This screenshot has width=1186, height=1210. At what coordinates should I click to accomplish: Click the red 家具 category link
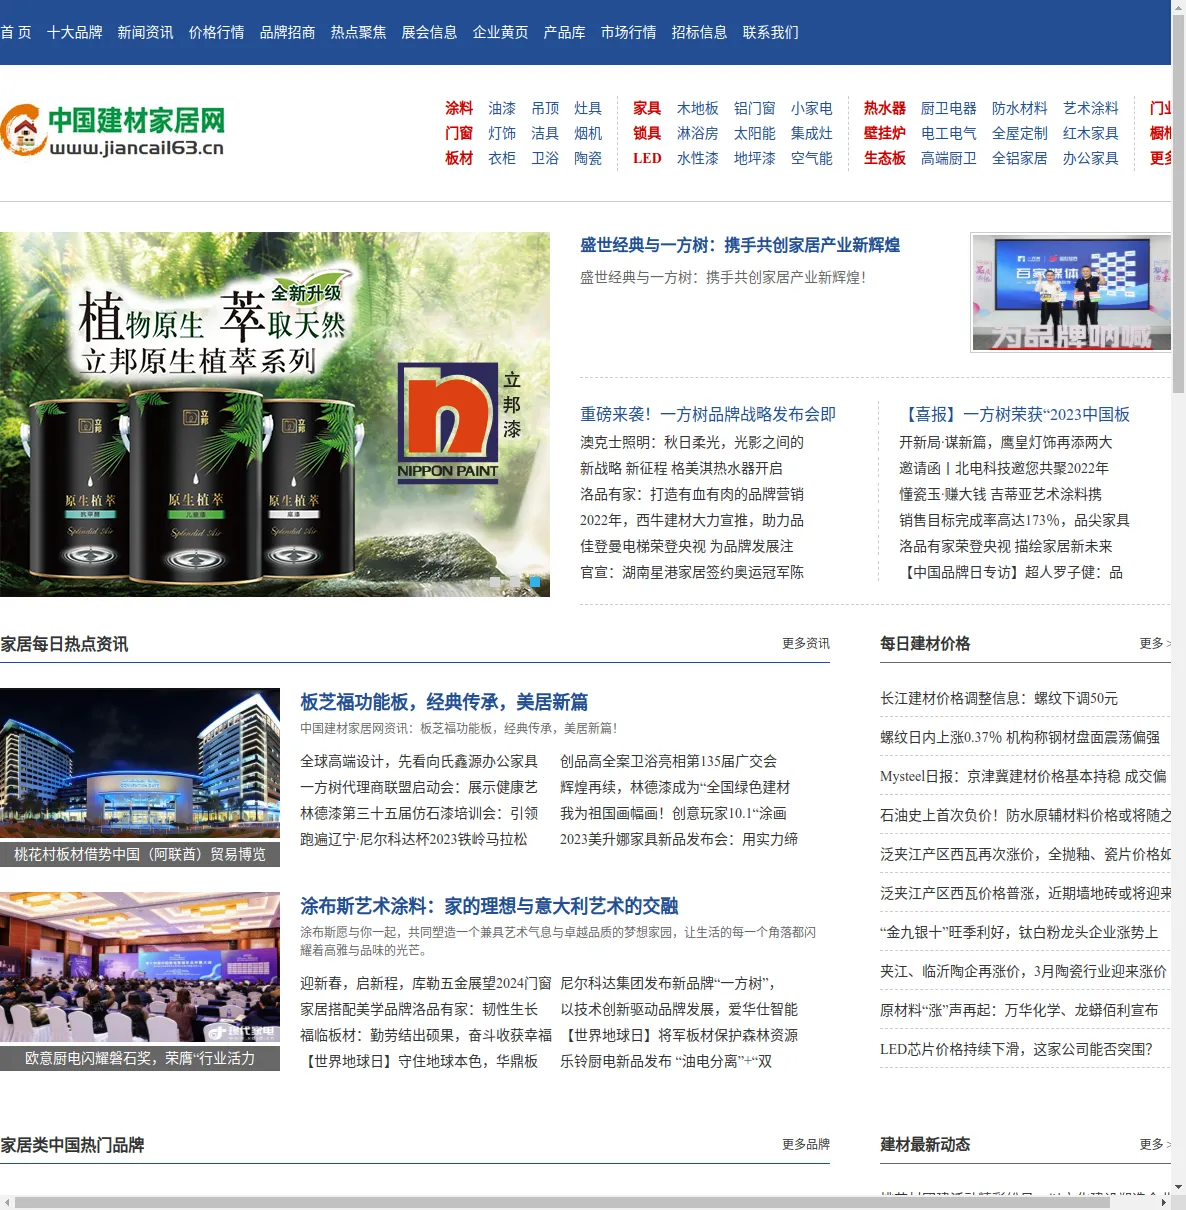(647, 108)
